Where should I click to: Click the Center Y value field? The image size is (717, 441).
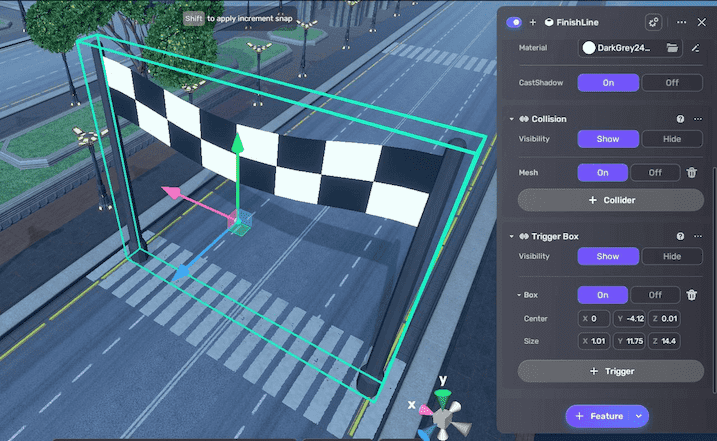point(632,319)
